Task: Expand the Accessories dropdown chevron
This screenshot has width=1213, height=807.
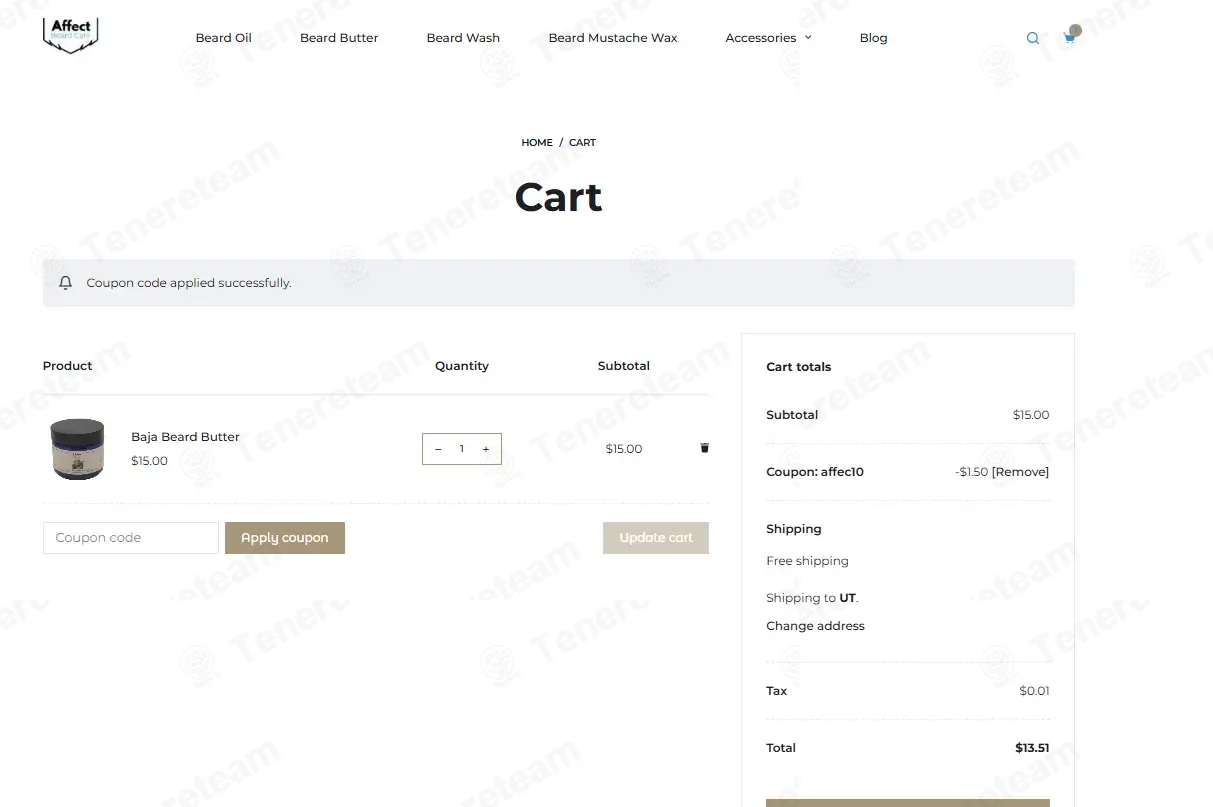Action: pos(808,37)
